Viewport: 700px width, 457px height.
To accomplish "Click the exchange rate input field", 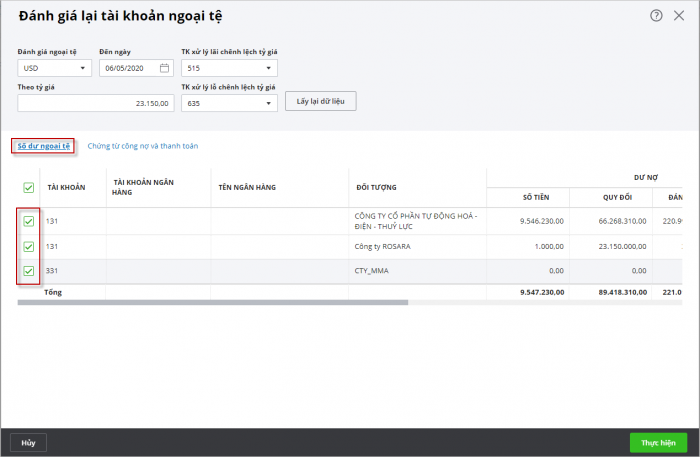I will pyautogui.click(x=95, y=102).
